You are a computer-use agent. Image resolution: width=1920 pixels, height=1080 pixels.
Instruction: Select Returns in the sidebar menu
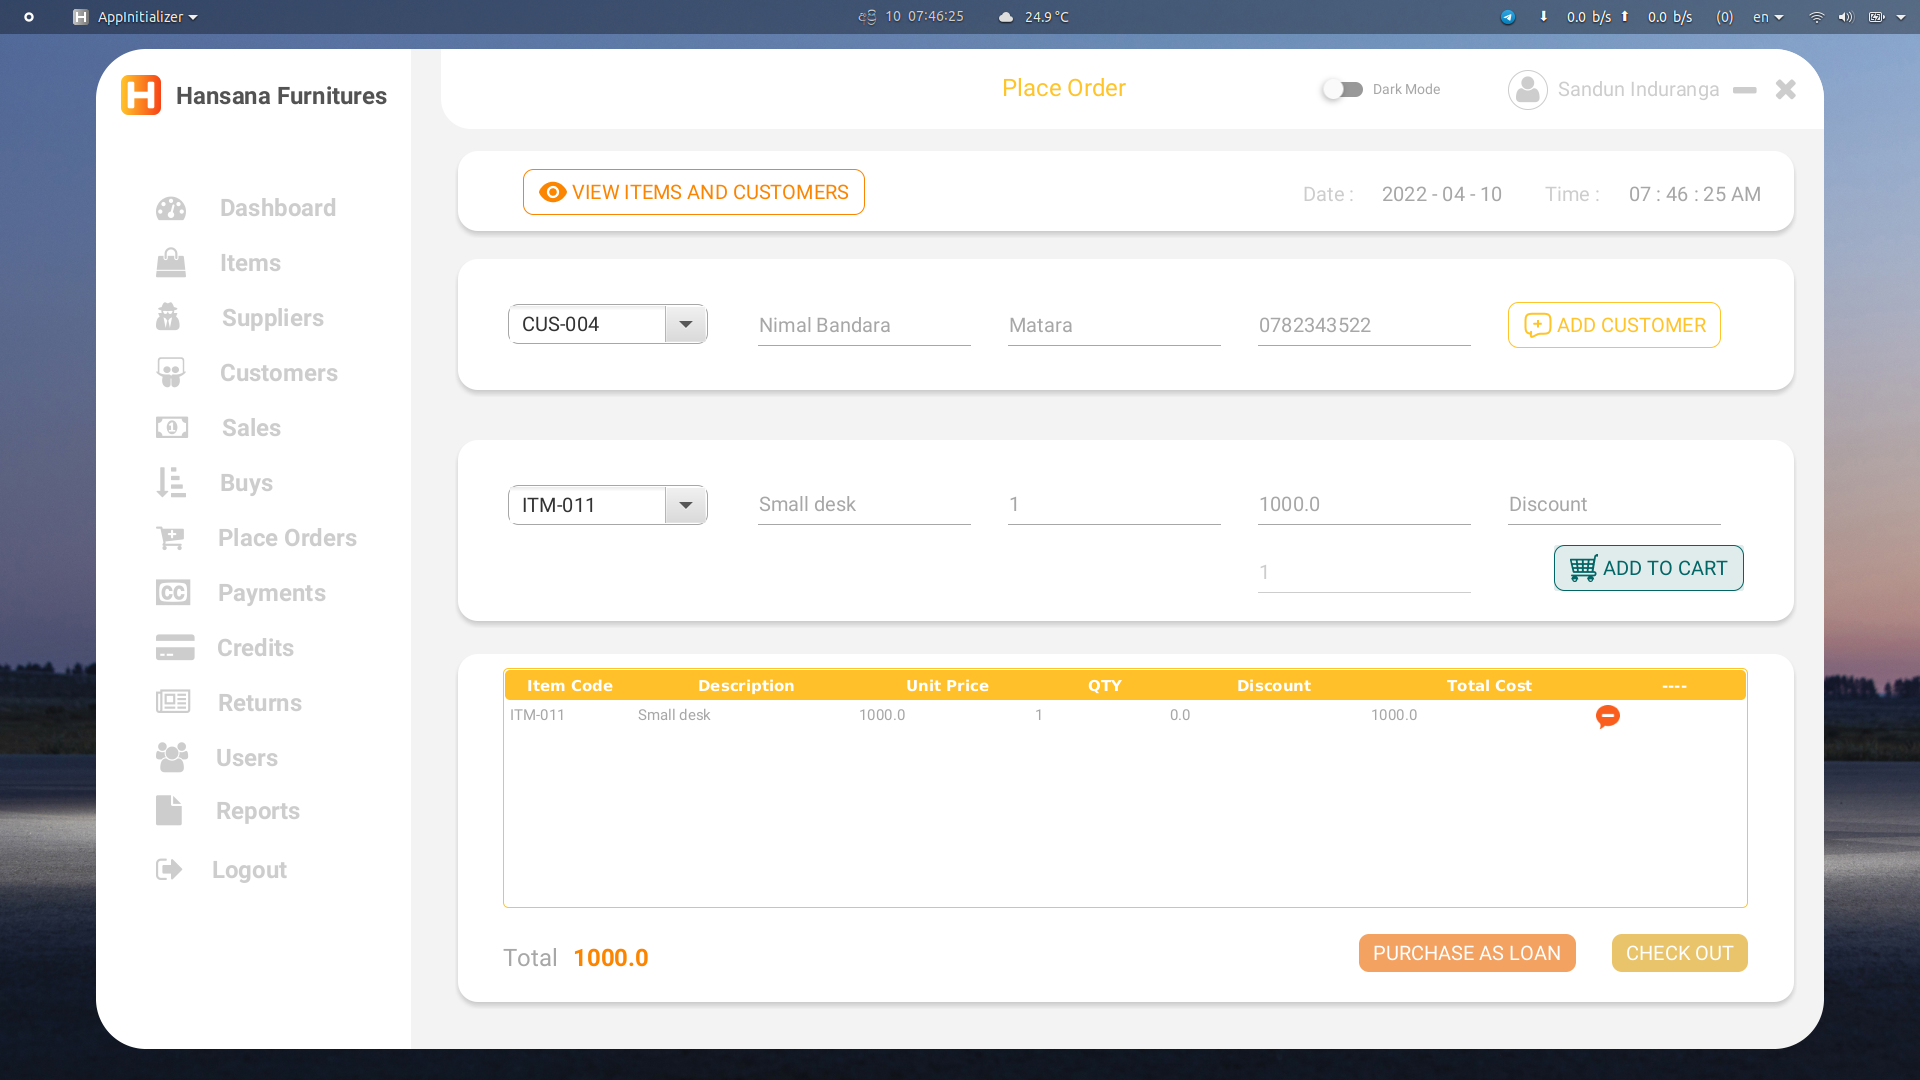(x=171, y=702)
